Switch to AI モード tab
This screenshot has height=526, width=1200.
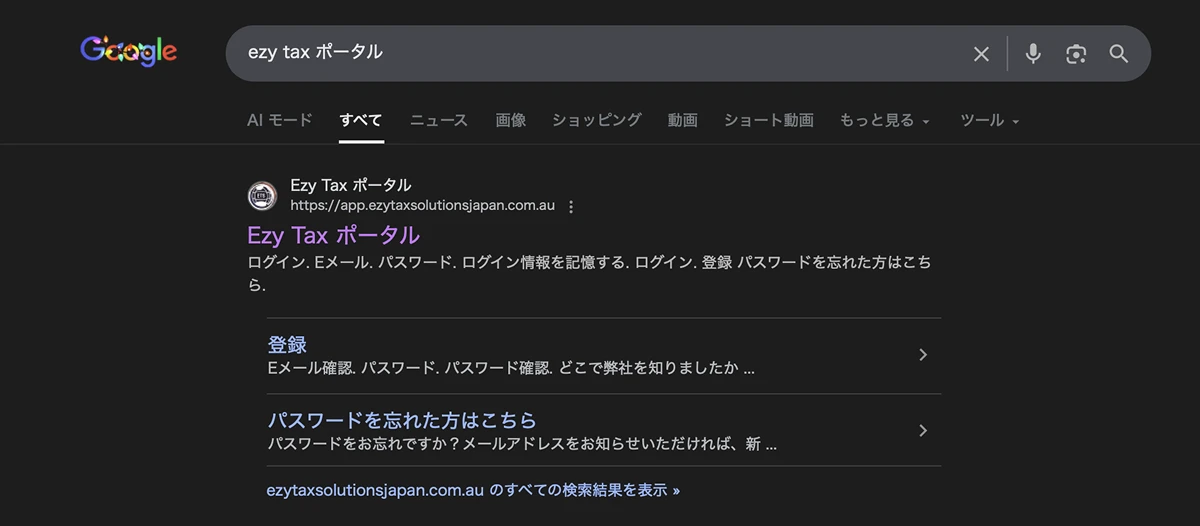coord(280,120)
